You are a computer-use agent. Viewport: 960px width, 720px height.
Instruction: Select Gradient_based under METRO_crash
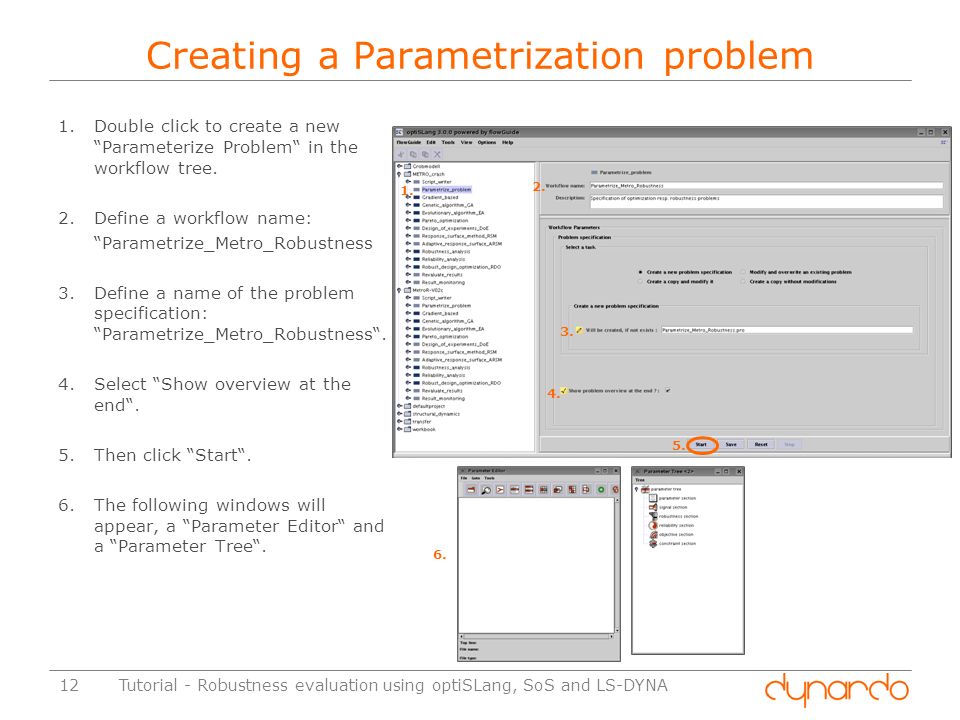[440, 197]
